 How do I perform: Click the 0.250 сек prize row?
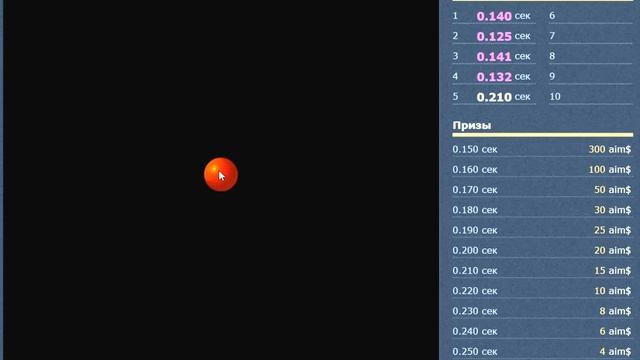[542, 351]
